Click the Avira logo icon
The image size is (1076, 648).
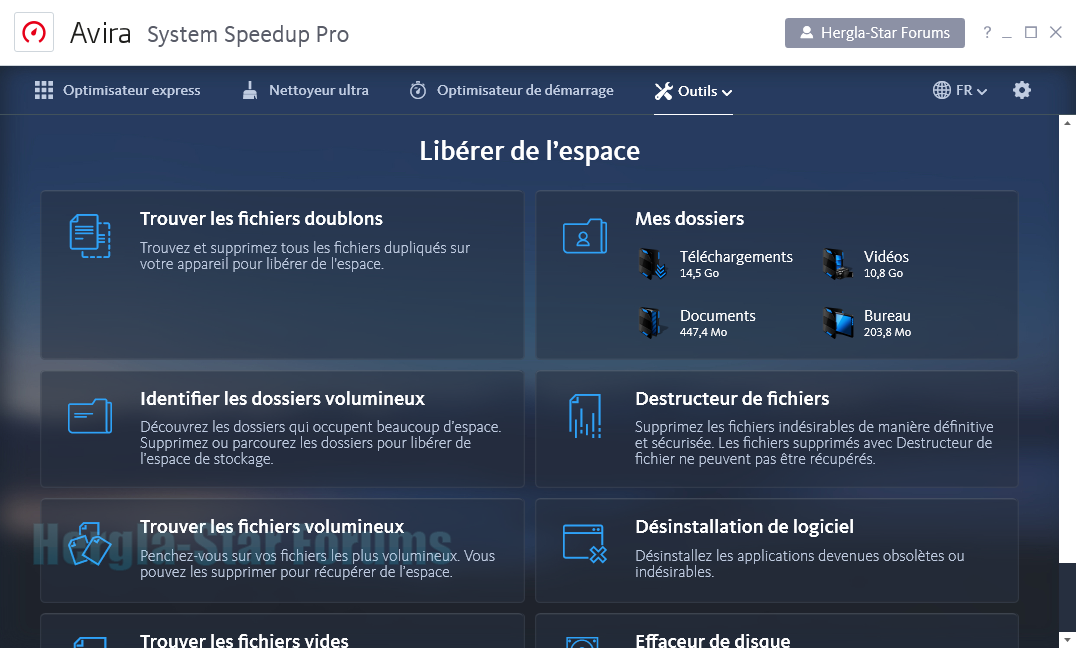[34, 32]
